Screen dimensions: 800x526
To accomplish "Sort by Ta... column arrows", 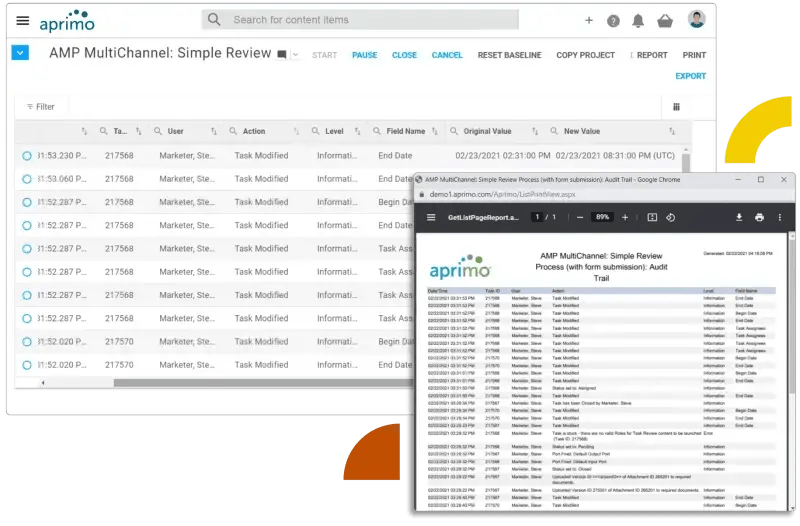I will tap(139, 131).
